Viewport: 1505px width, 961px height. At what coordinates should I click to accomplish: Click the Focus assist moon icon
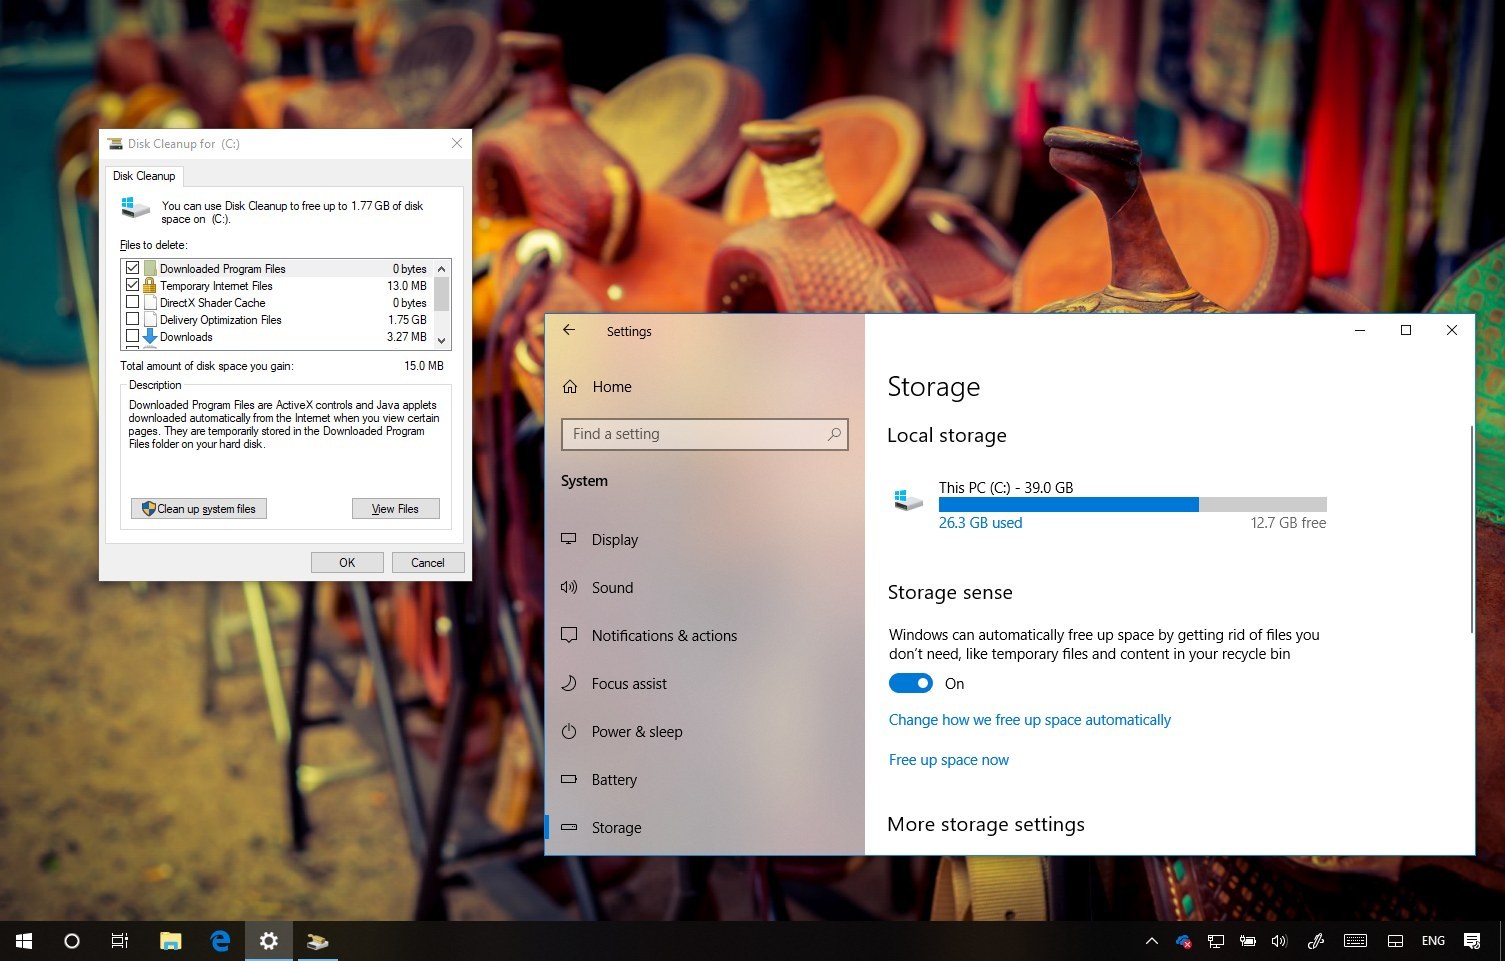(x=569, y=683)
